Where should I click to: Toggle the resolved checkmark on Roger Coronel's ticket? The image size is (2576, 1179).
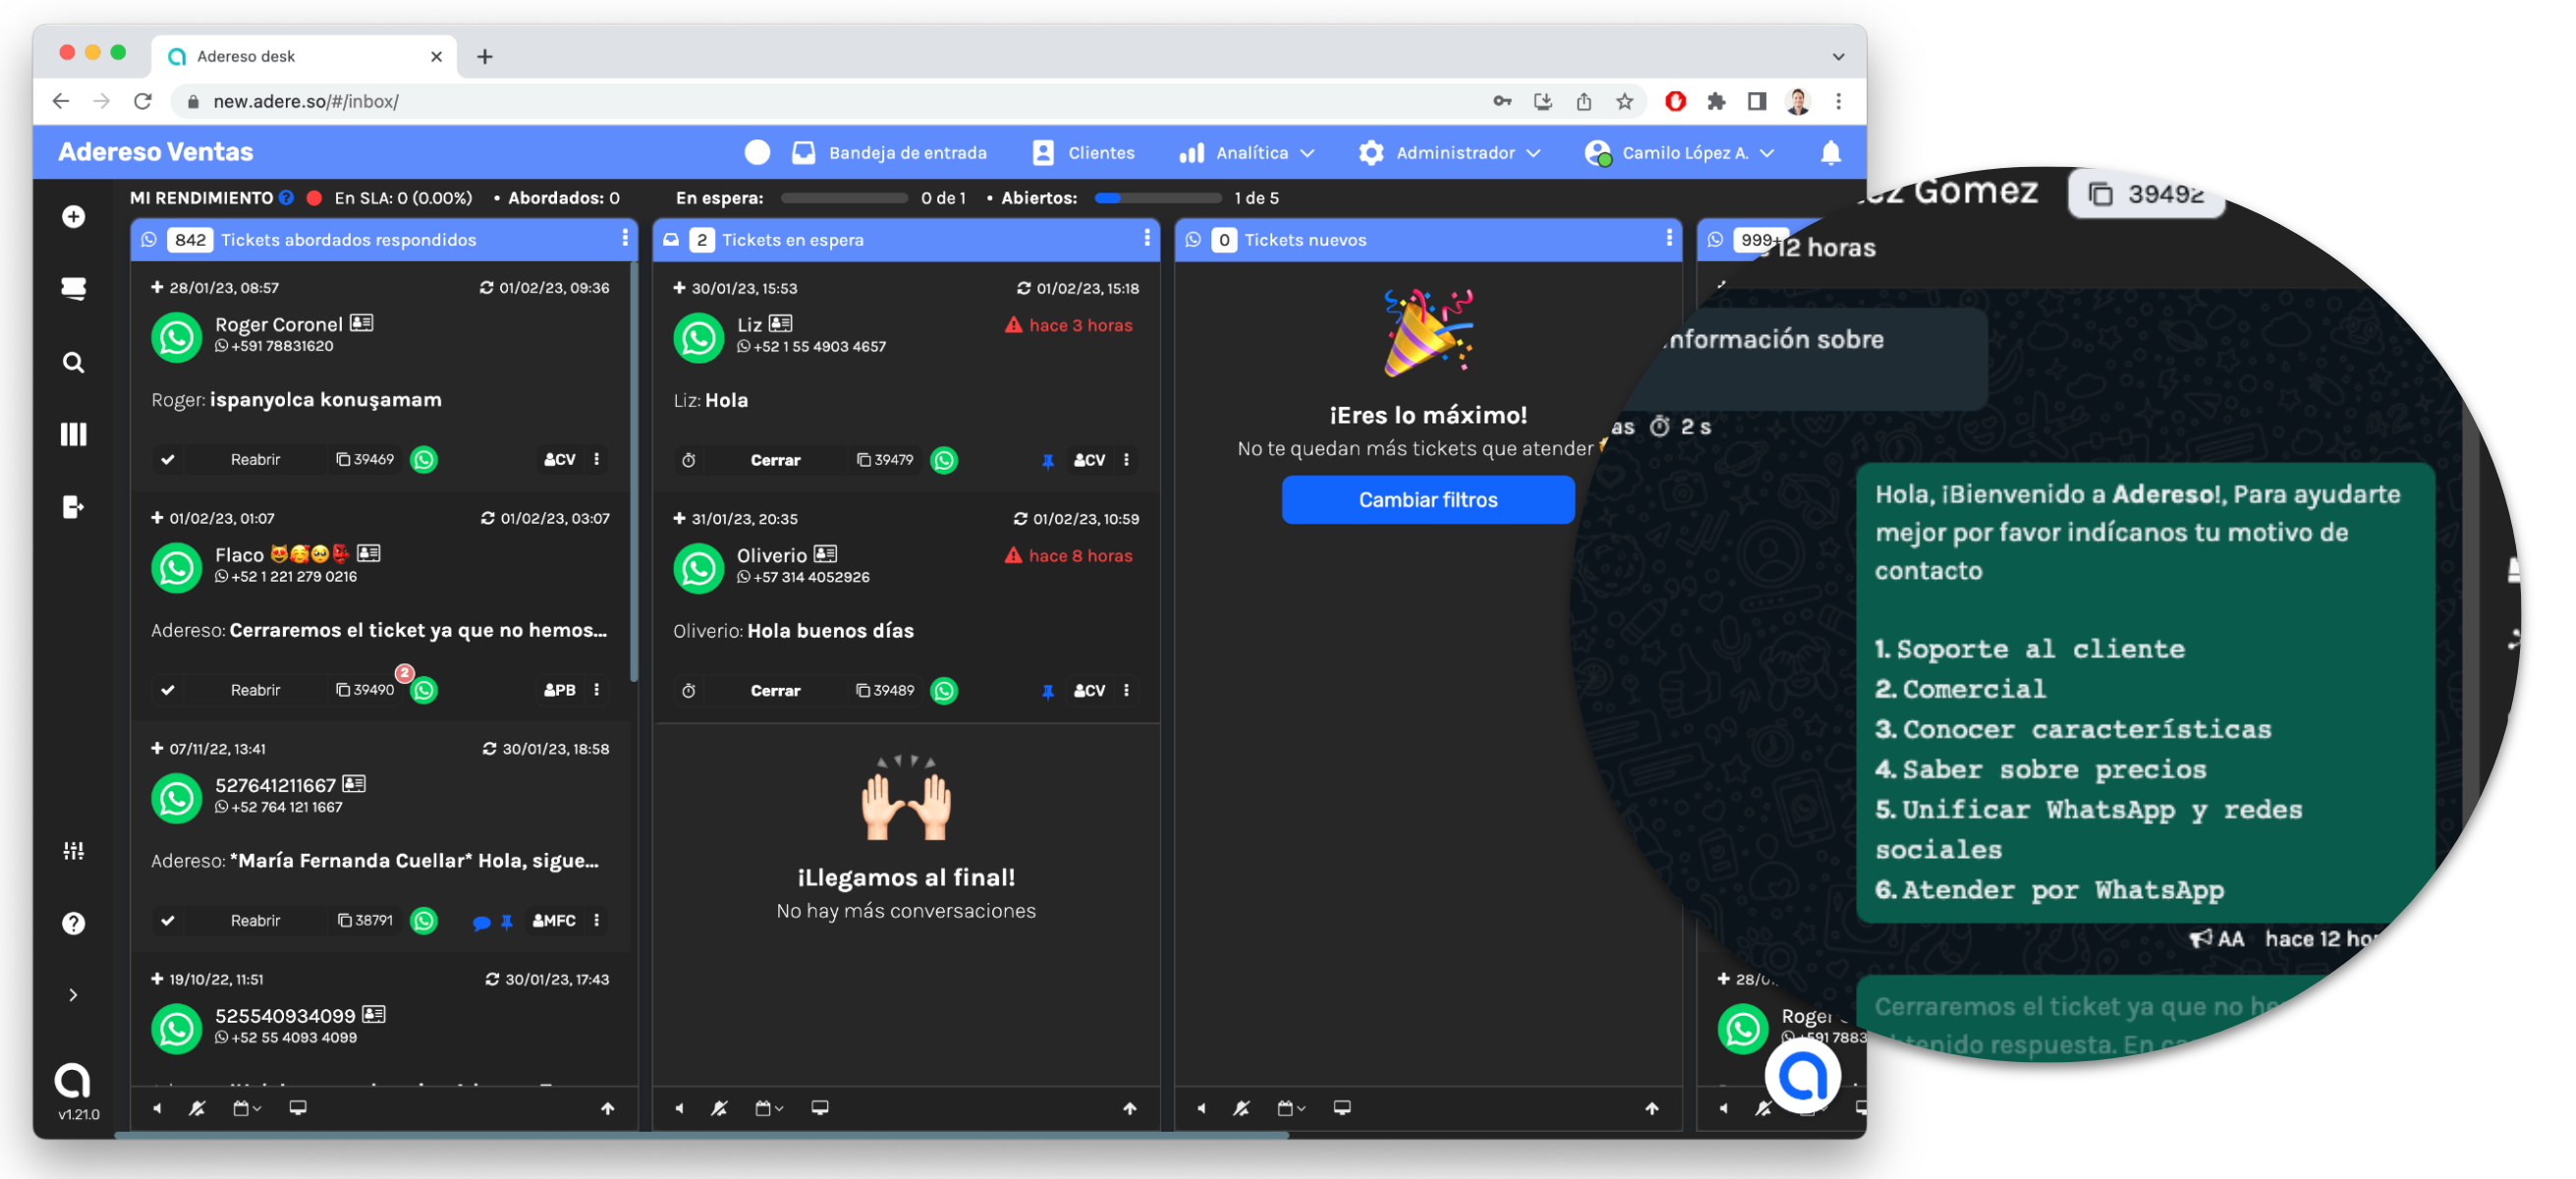click(x=168, y=460)
